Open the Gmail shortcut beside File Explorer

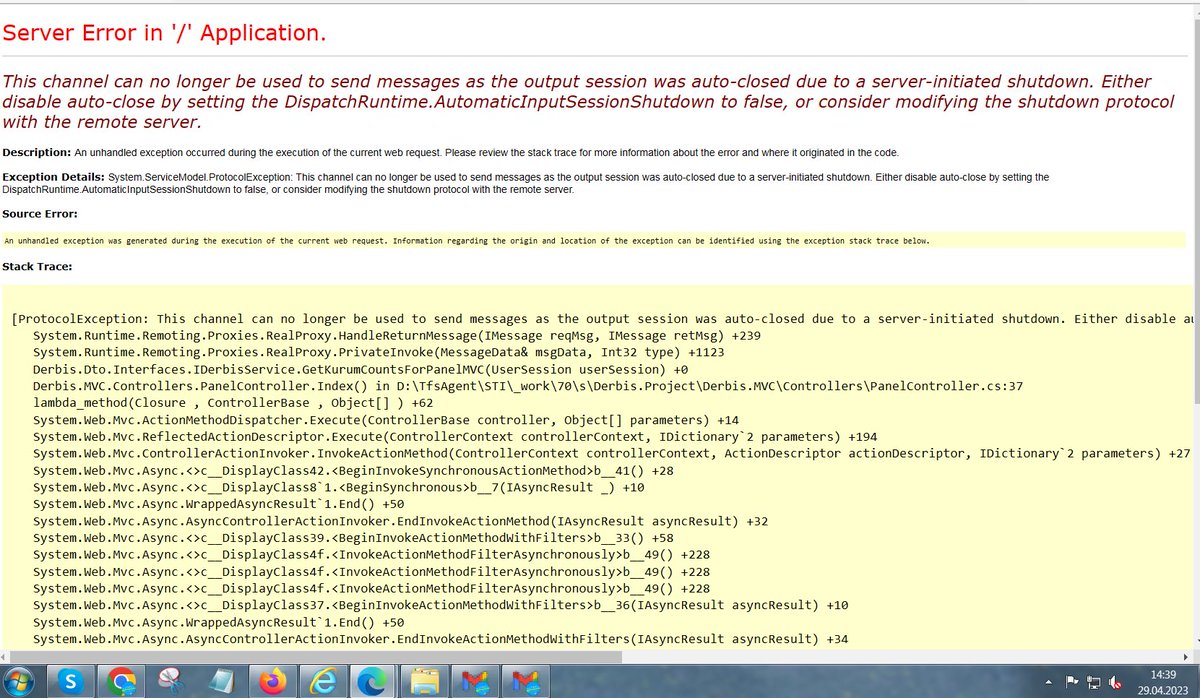[473, 682]
